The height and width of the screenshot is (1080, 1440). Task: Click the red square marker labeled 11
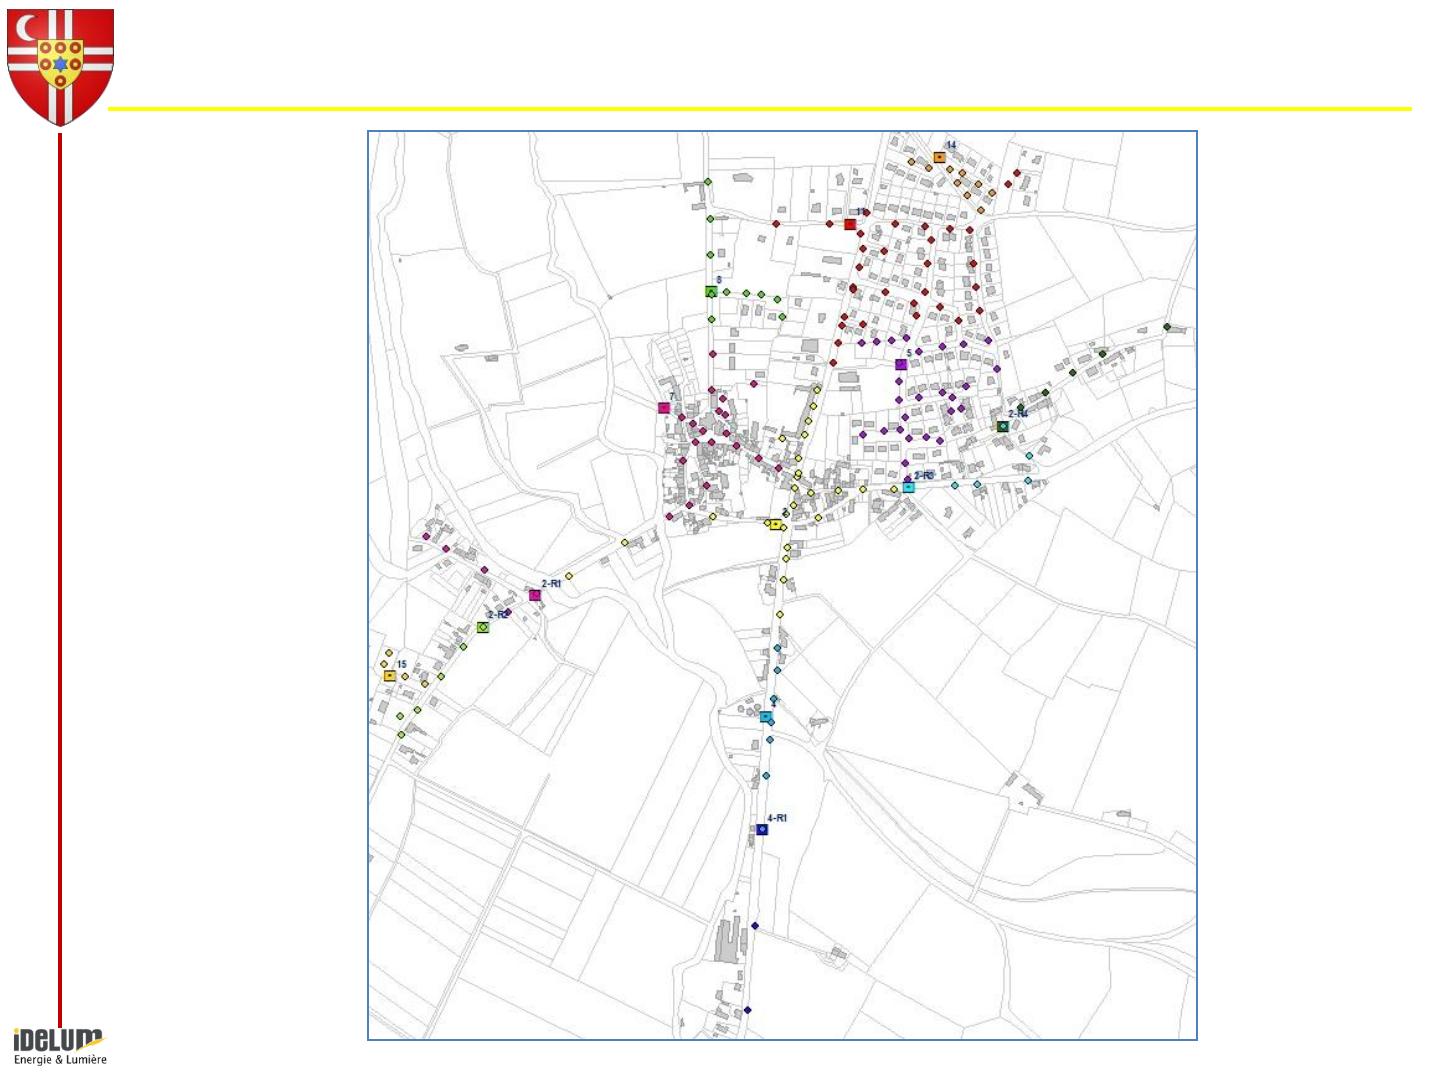850,224
